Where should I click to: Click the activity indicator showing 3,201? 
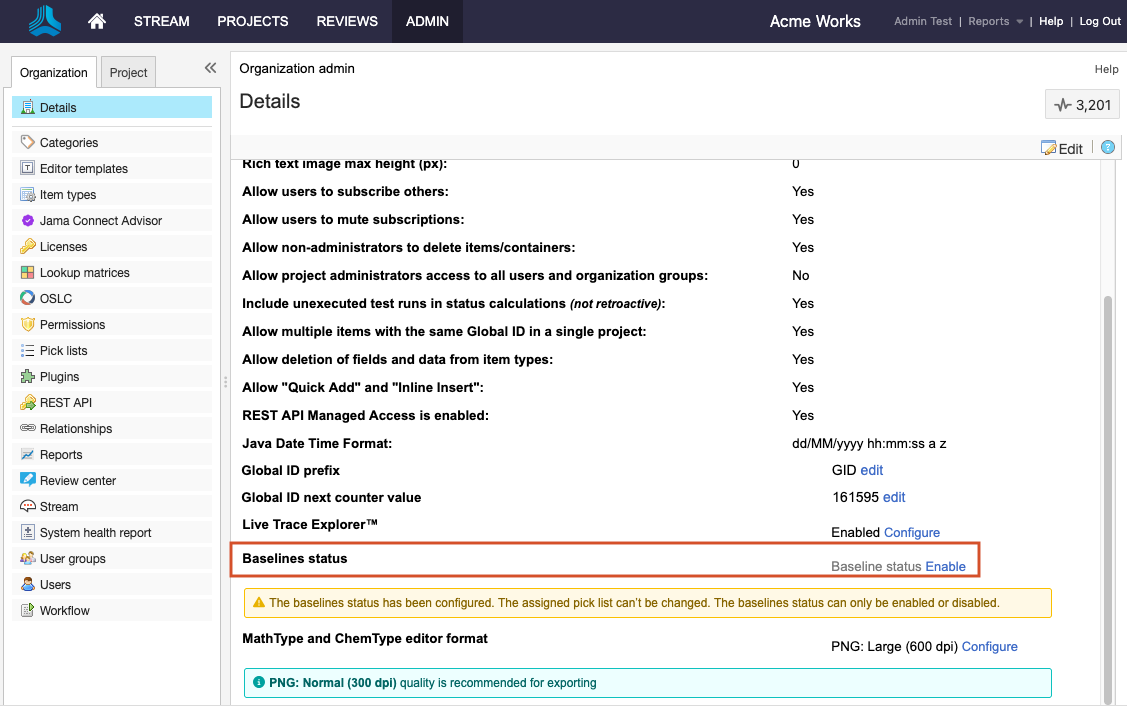click(x=1081, y=103)
